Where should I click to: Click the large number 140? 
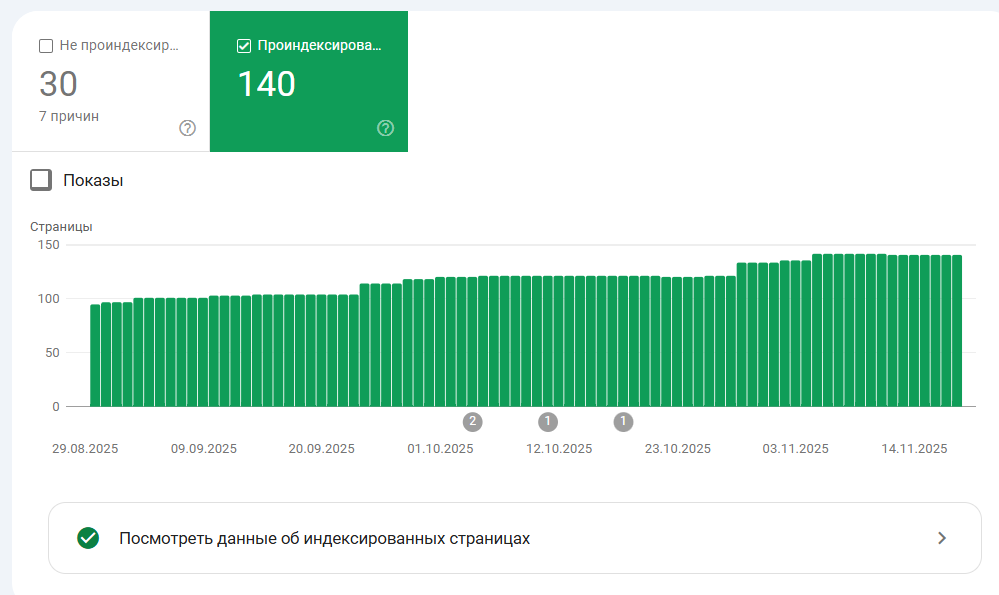point(266,84)
